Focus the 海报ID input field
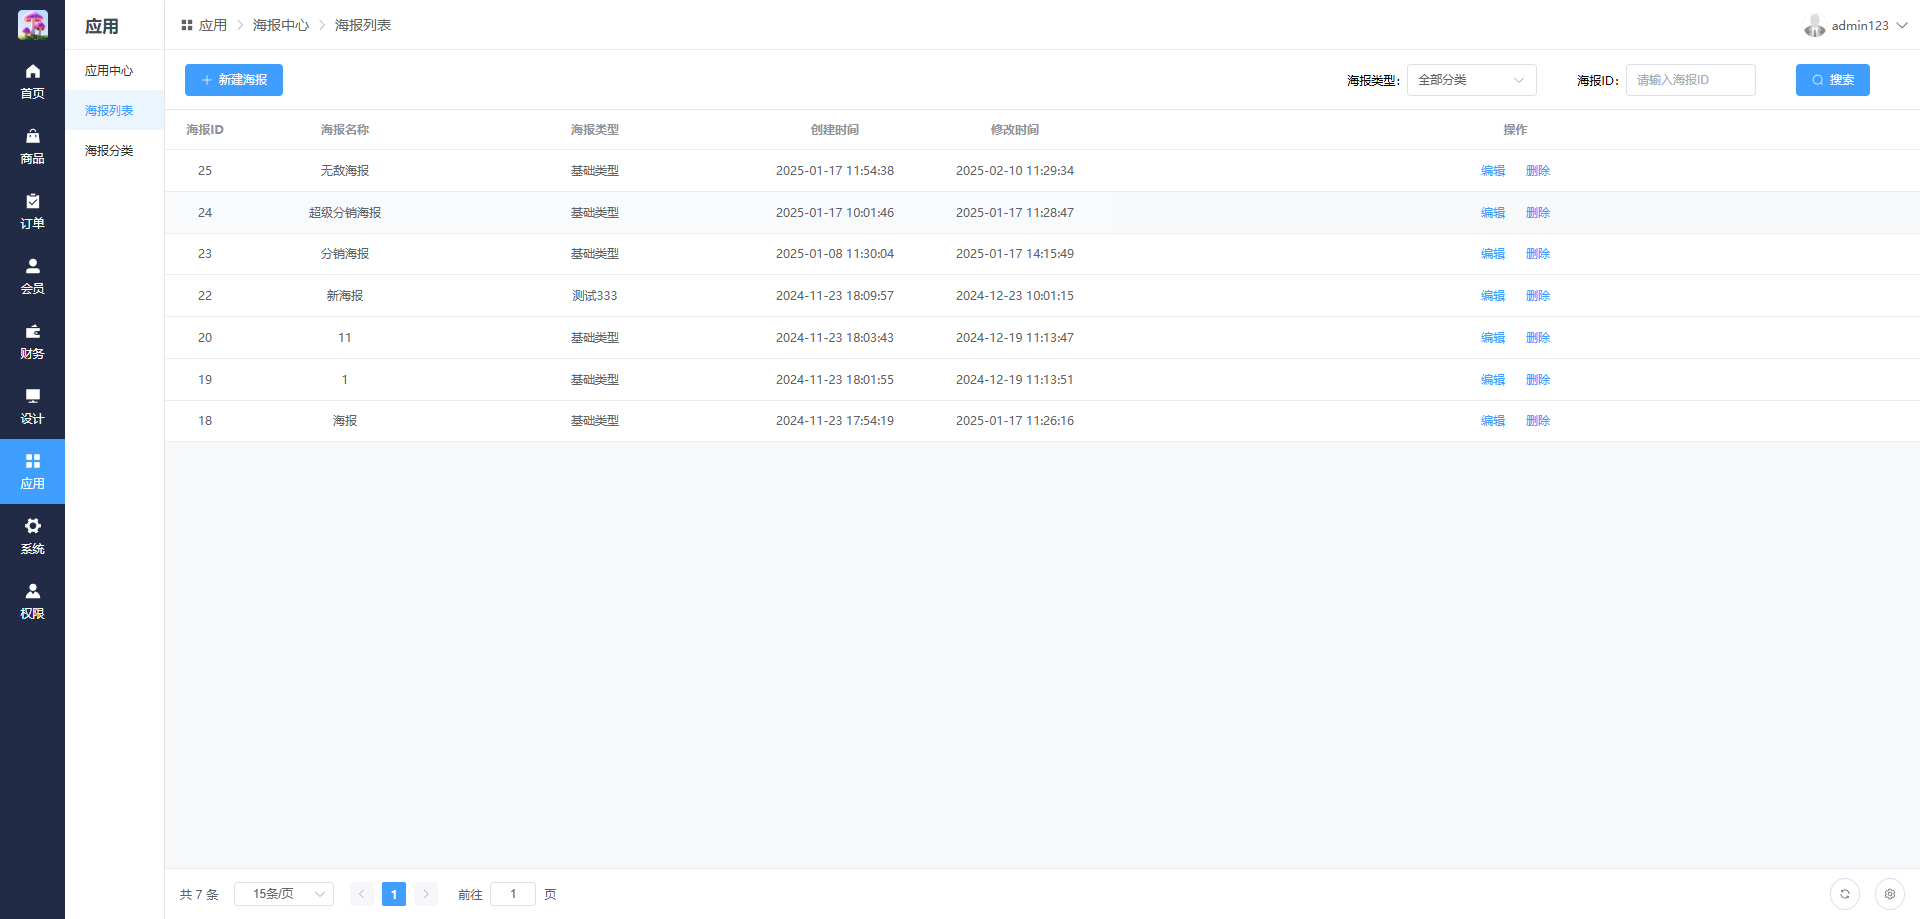The height and width of the screenshot is (919, 1920). tap(1690, 80)
